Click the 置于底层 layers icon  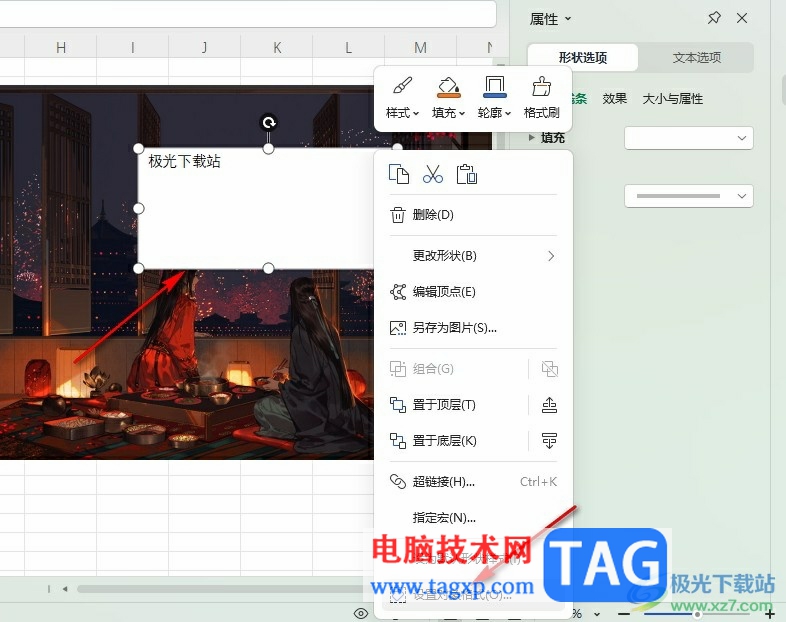point(398,441)
